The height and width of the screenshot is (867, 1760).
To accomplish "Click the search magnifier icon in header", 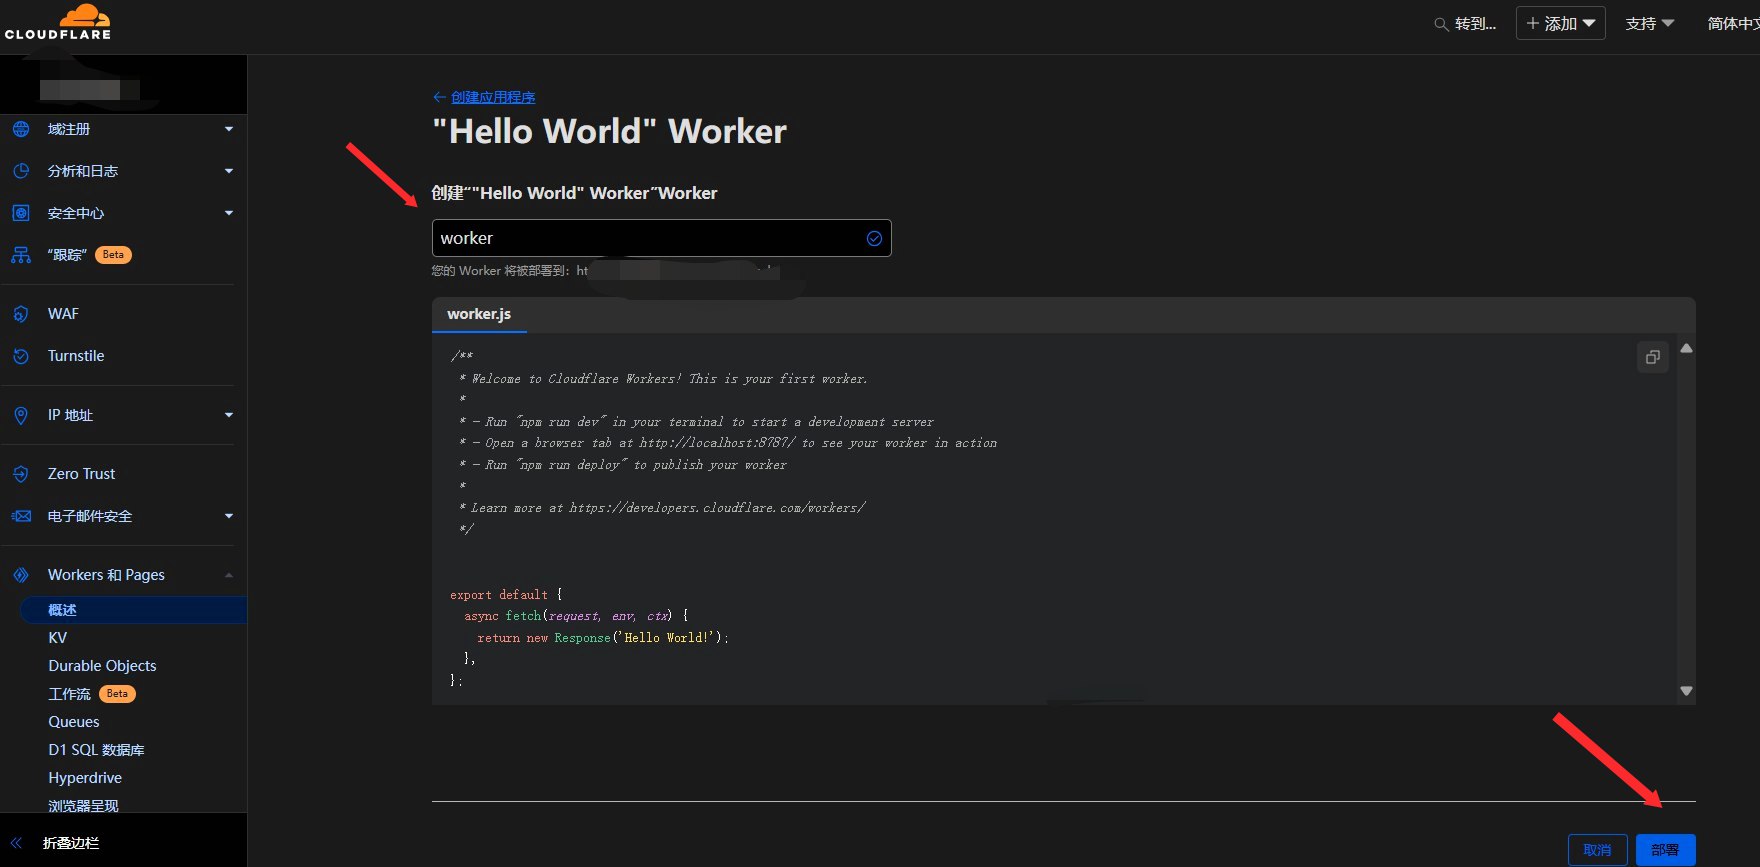I will pyautogui.click(x=1441, y=24).
